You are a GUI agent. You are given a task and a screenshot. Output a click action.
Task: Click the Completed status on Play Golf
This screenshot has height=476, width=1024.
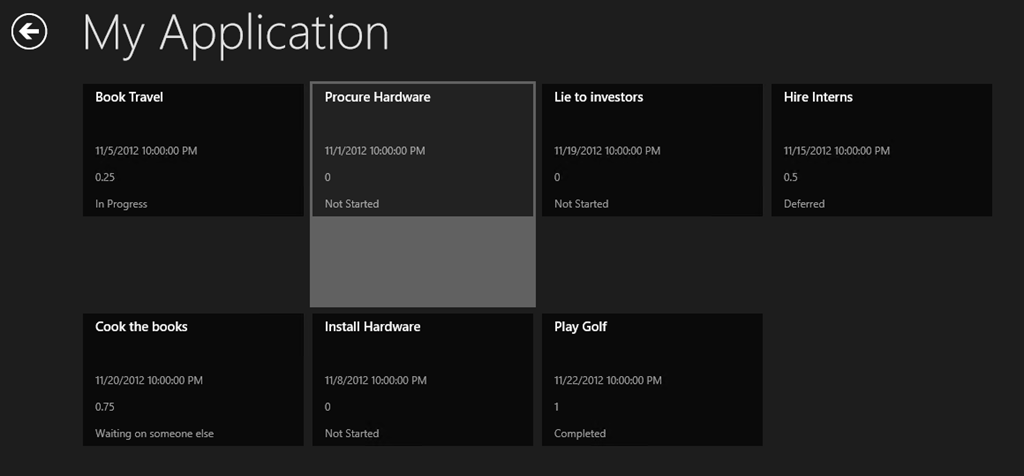pyautogui.click(x=580, y=434)
